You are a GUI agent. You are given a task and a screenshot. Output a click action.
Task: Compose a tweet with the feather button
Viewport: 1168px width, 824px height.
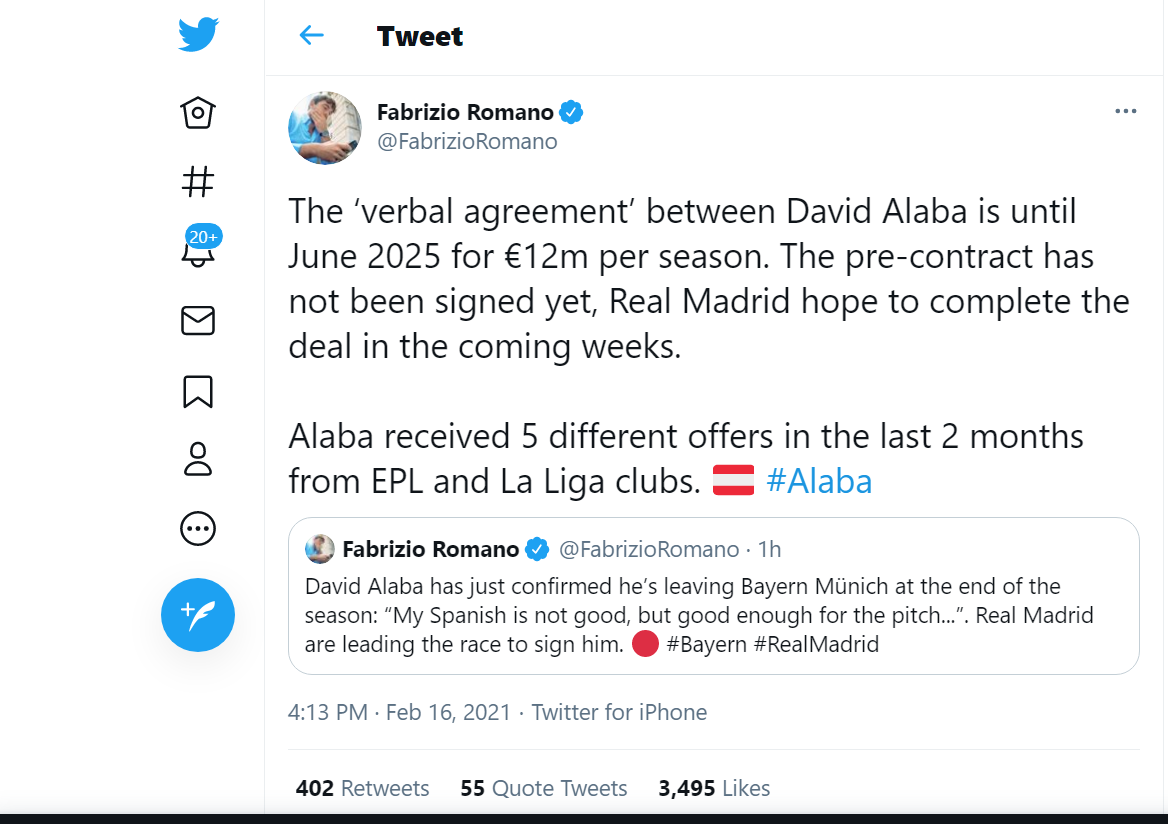pyautogui.click(x=197, y=614)
